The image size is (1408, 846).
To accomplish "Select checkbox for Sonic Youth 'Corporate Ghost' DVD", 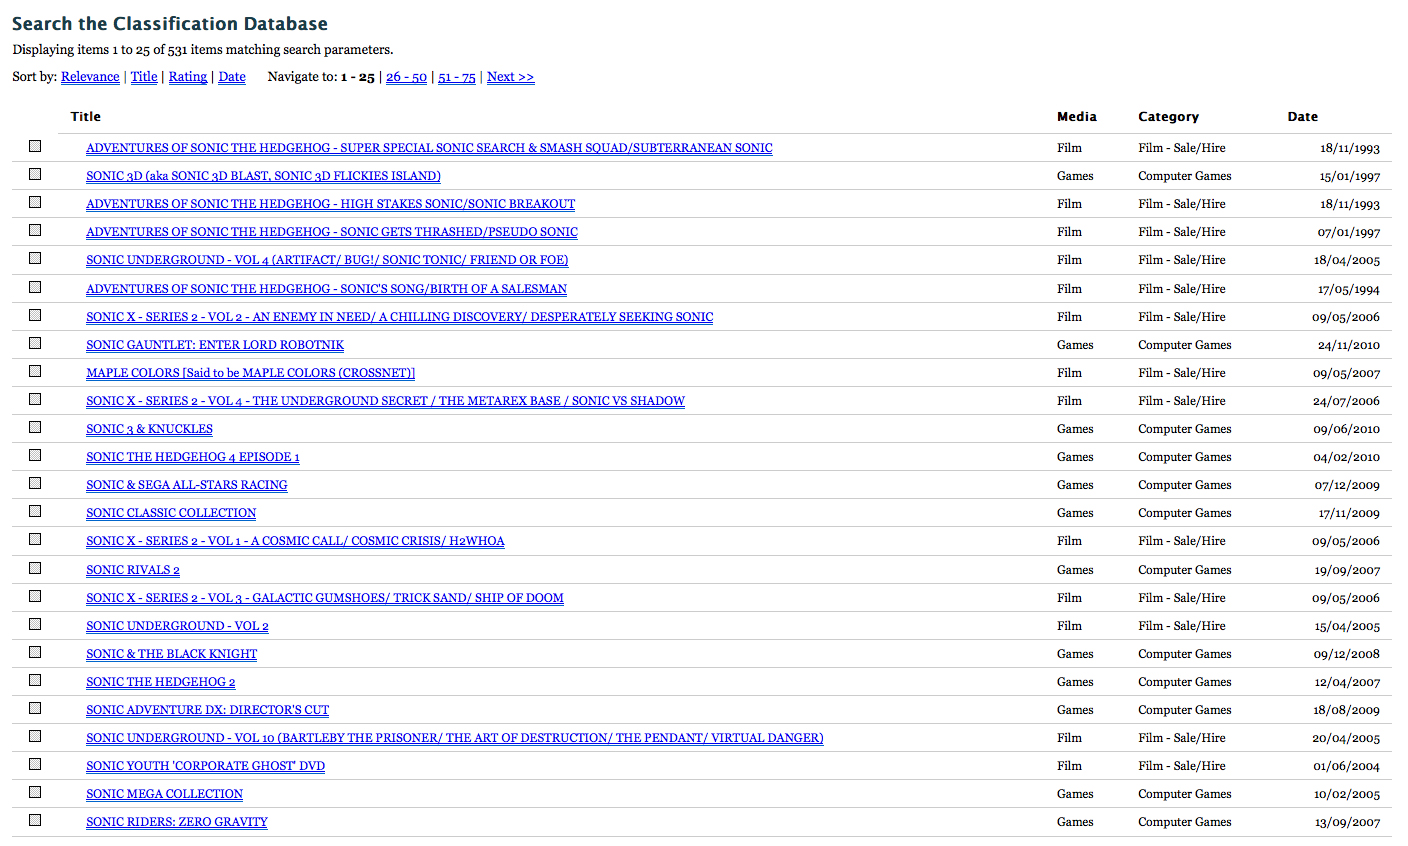I will tap(35, 764).
